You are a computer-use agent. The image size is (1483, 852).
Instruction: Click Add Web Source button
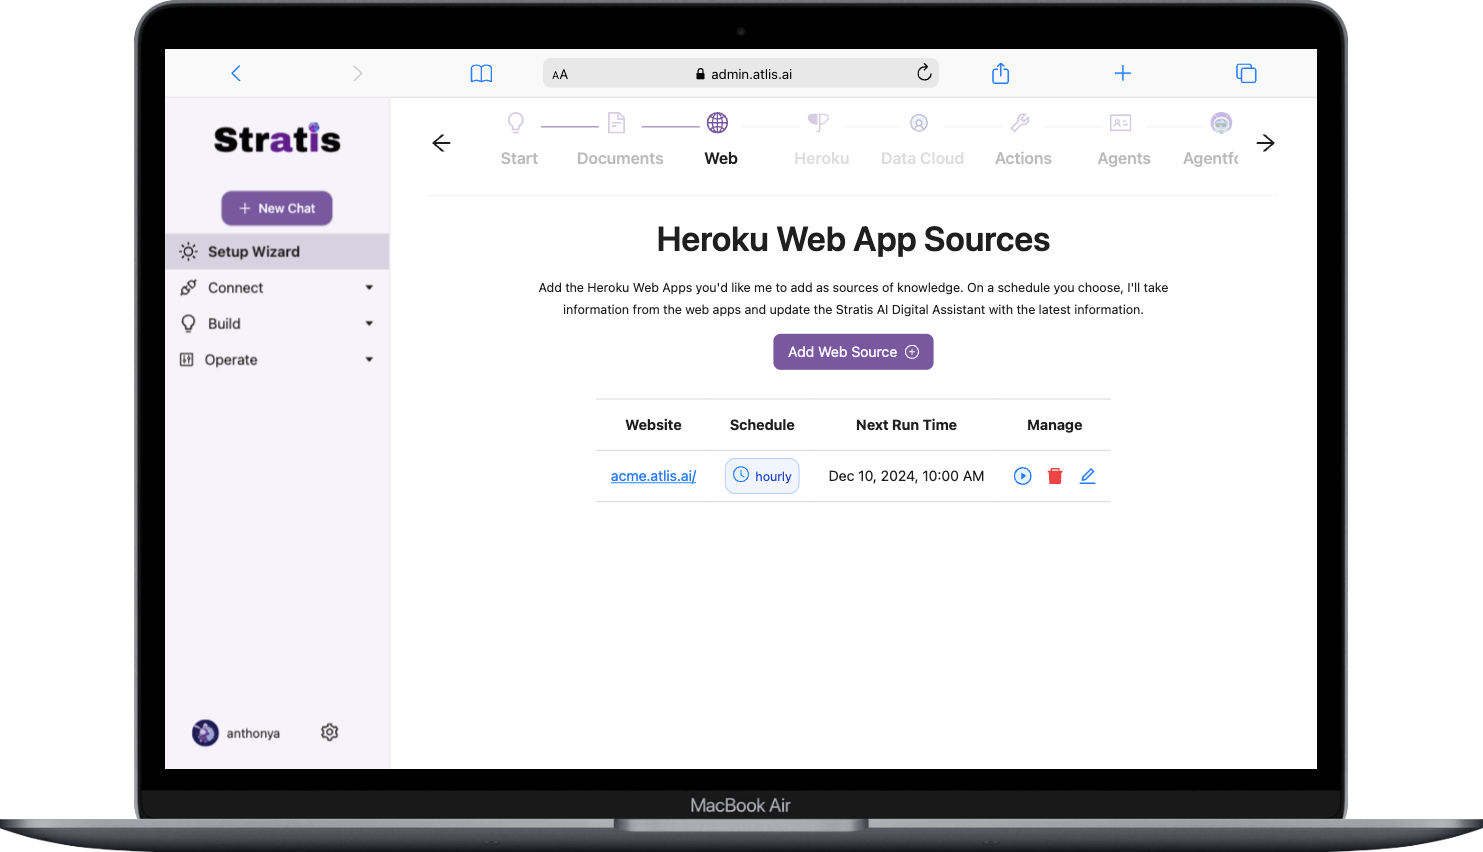pos(853,352)
